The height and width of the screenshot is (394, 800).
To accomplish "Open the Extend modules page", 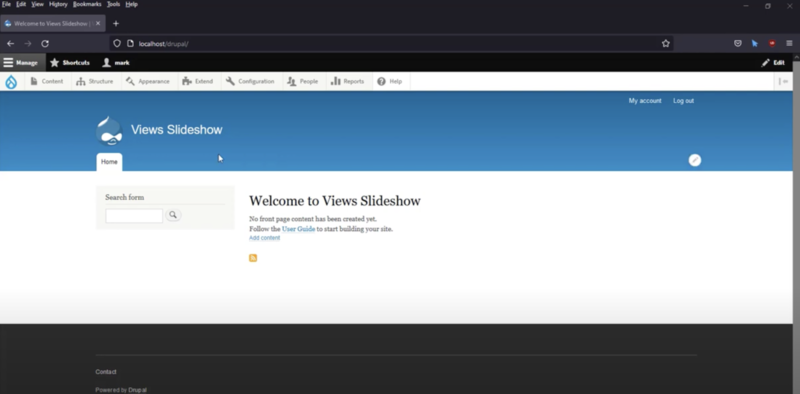I will 198,82.
